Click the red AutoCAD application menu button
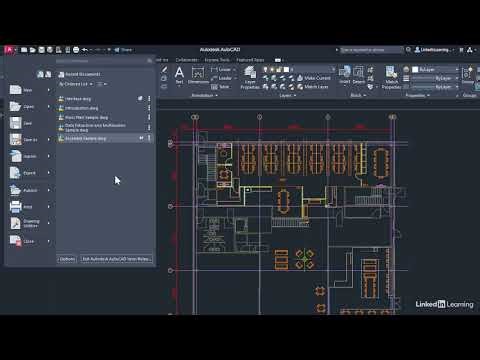Image resolution: width=480 pixels, height=360 pixels. click(x=10, y=50)
